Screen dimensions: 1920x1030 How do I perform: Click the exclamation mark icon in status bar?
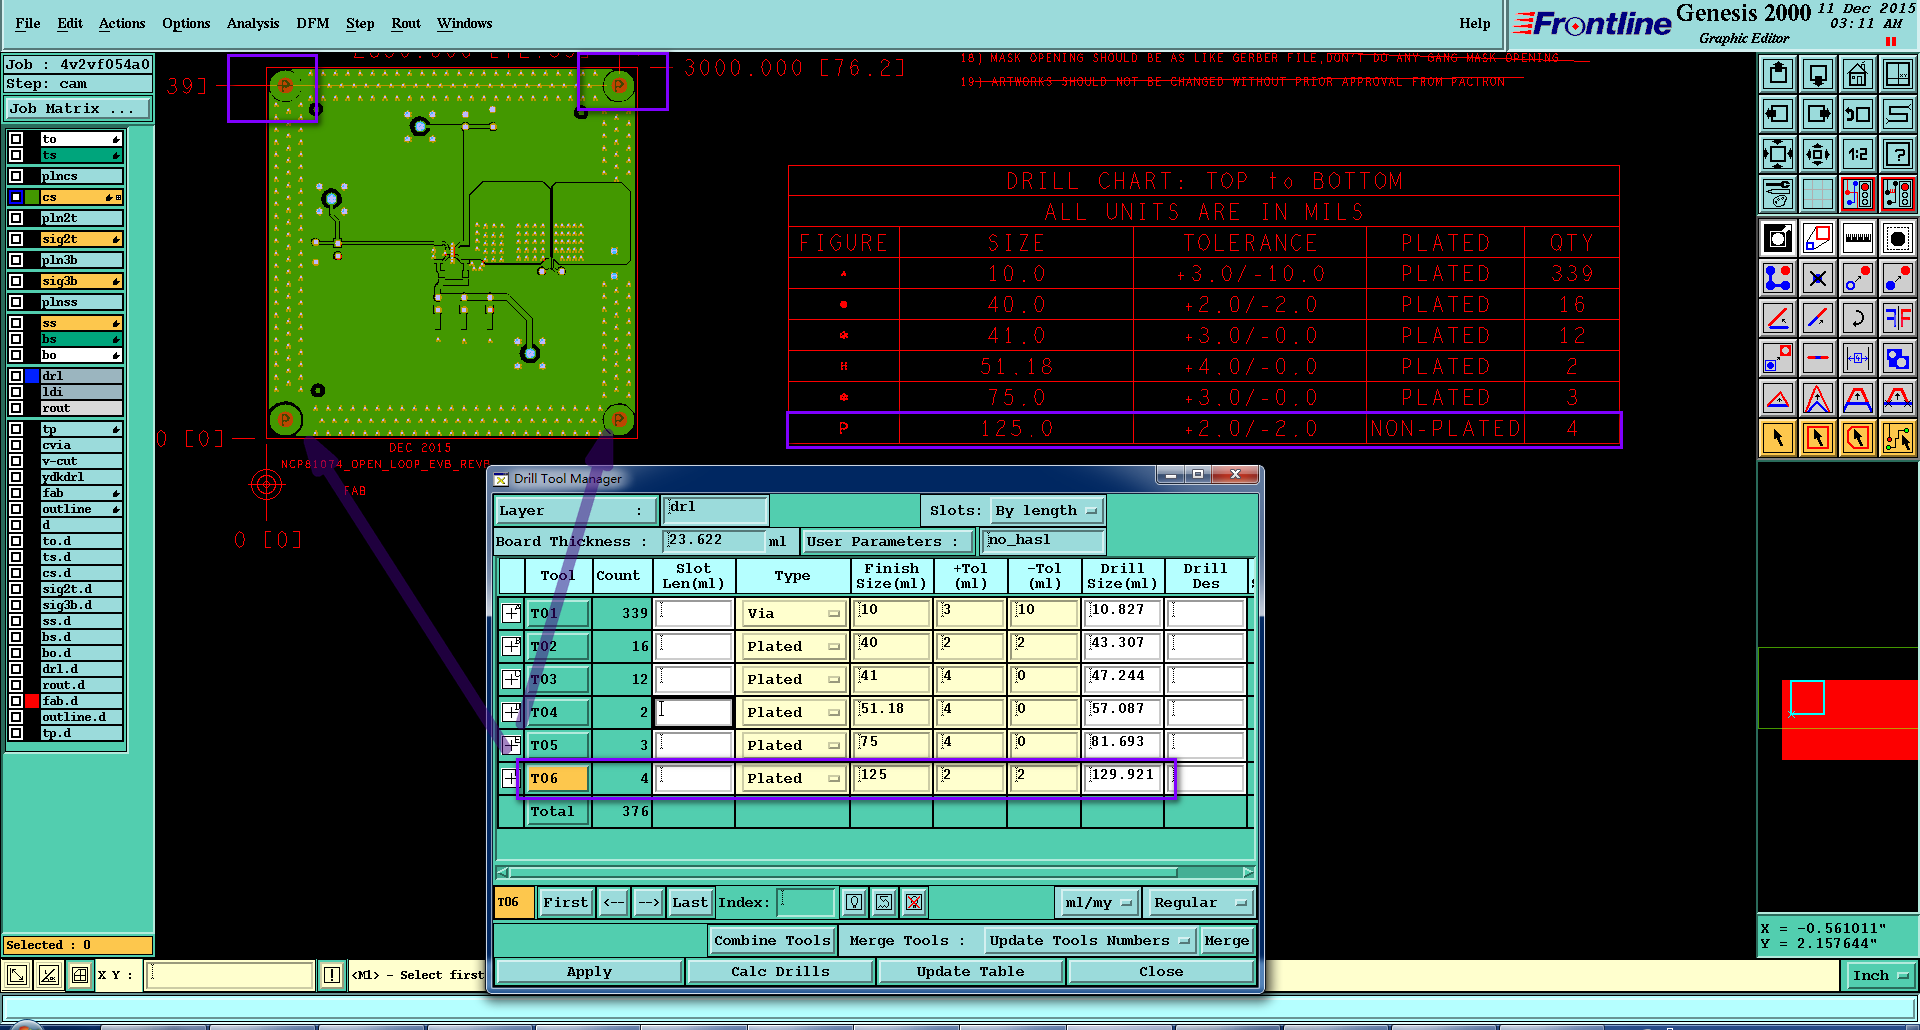[x=332, y=975]
